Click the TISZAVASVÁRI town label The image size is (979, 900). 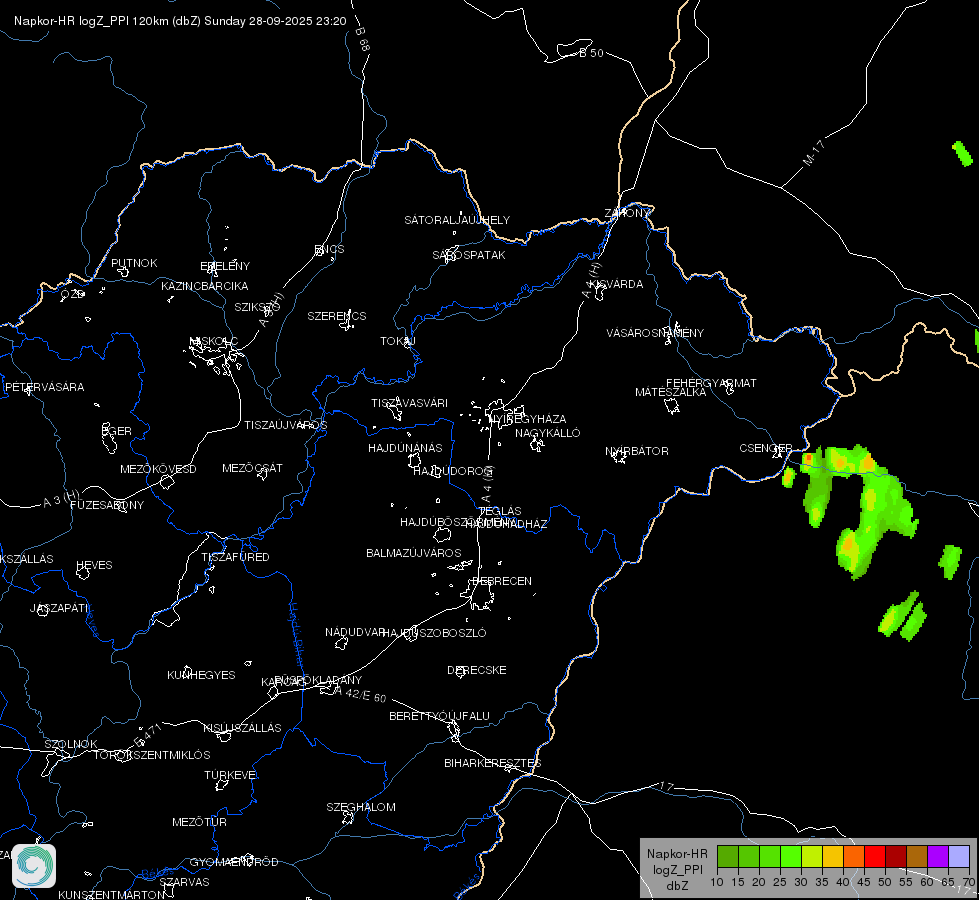410,403
